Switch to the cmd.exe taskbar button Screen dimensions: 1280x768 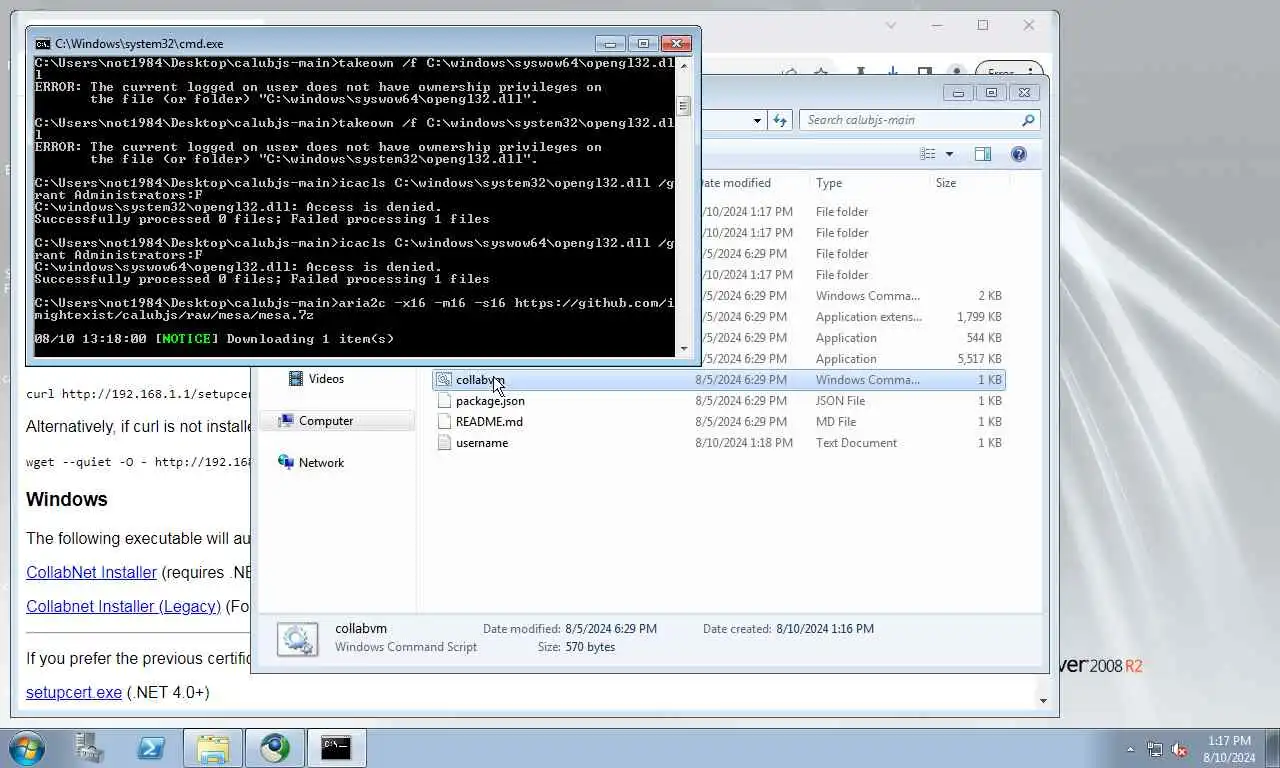(x=336, y=748)
